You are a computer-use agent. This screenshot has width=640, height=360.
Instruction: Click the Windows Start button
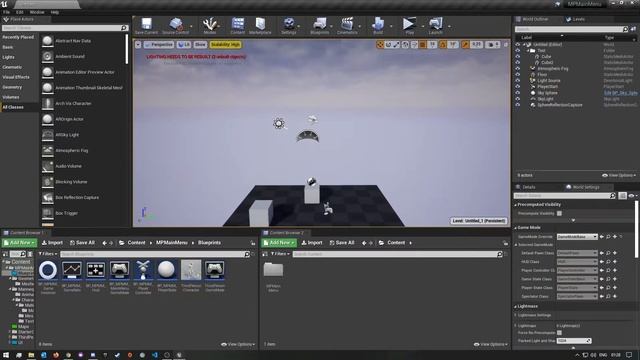6,355
